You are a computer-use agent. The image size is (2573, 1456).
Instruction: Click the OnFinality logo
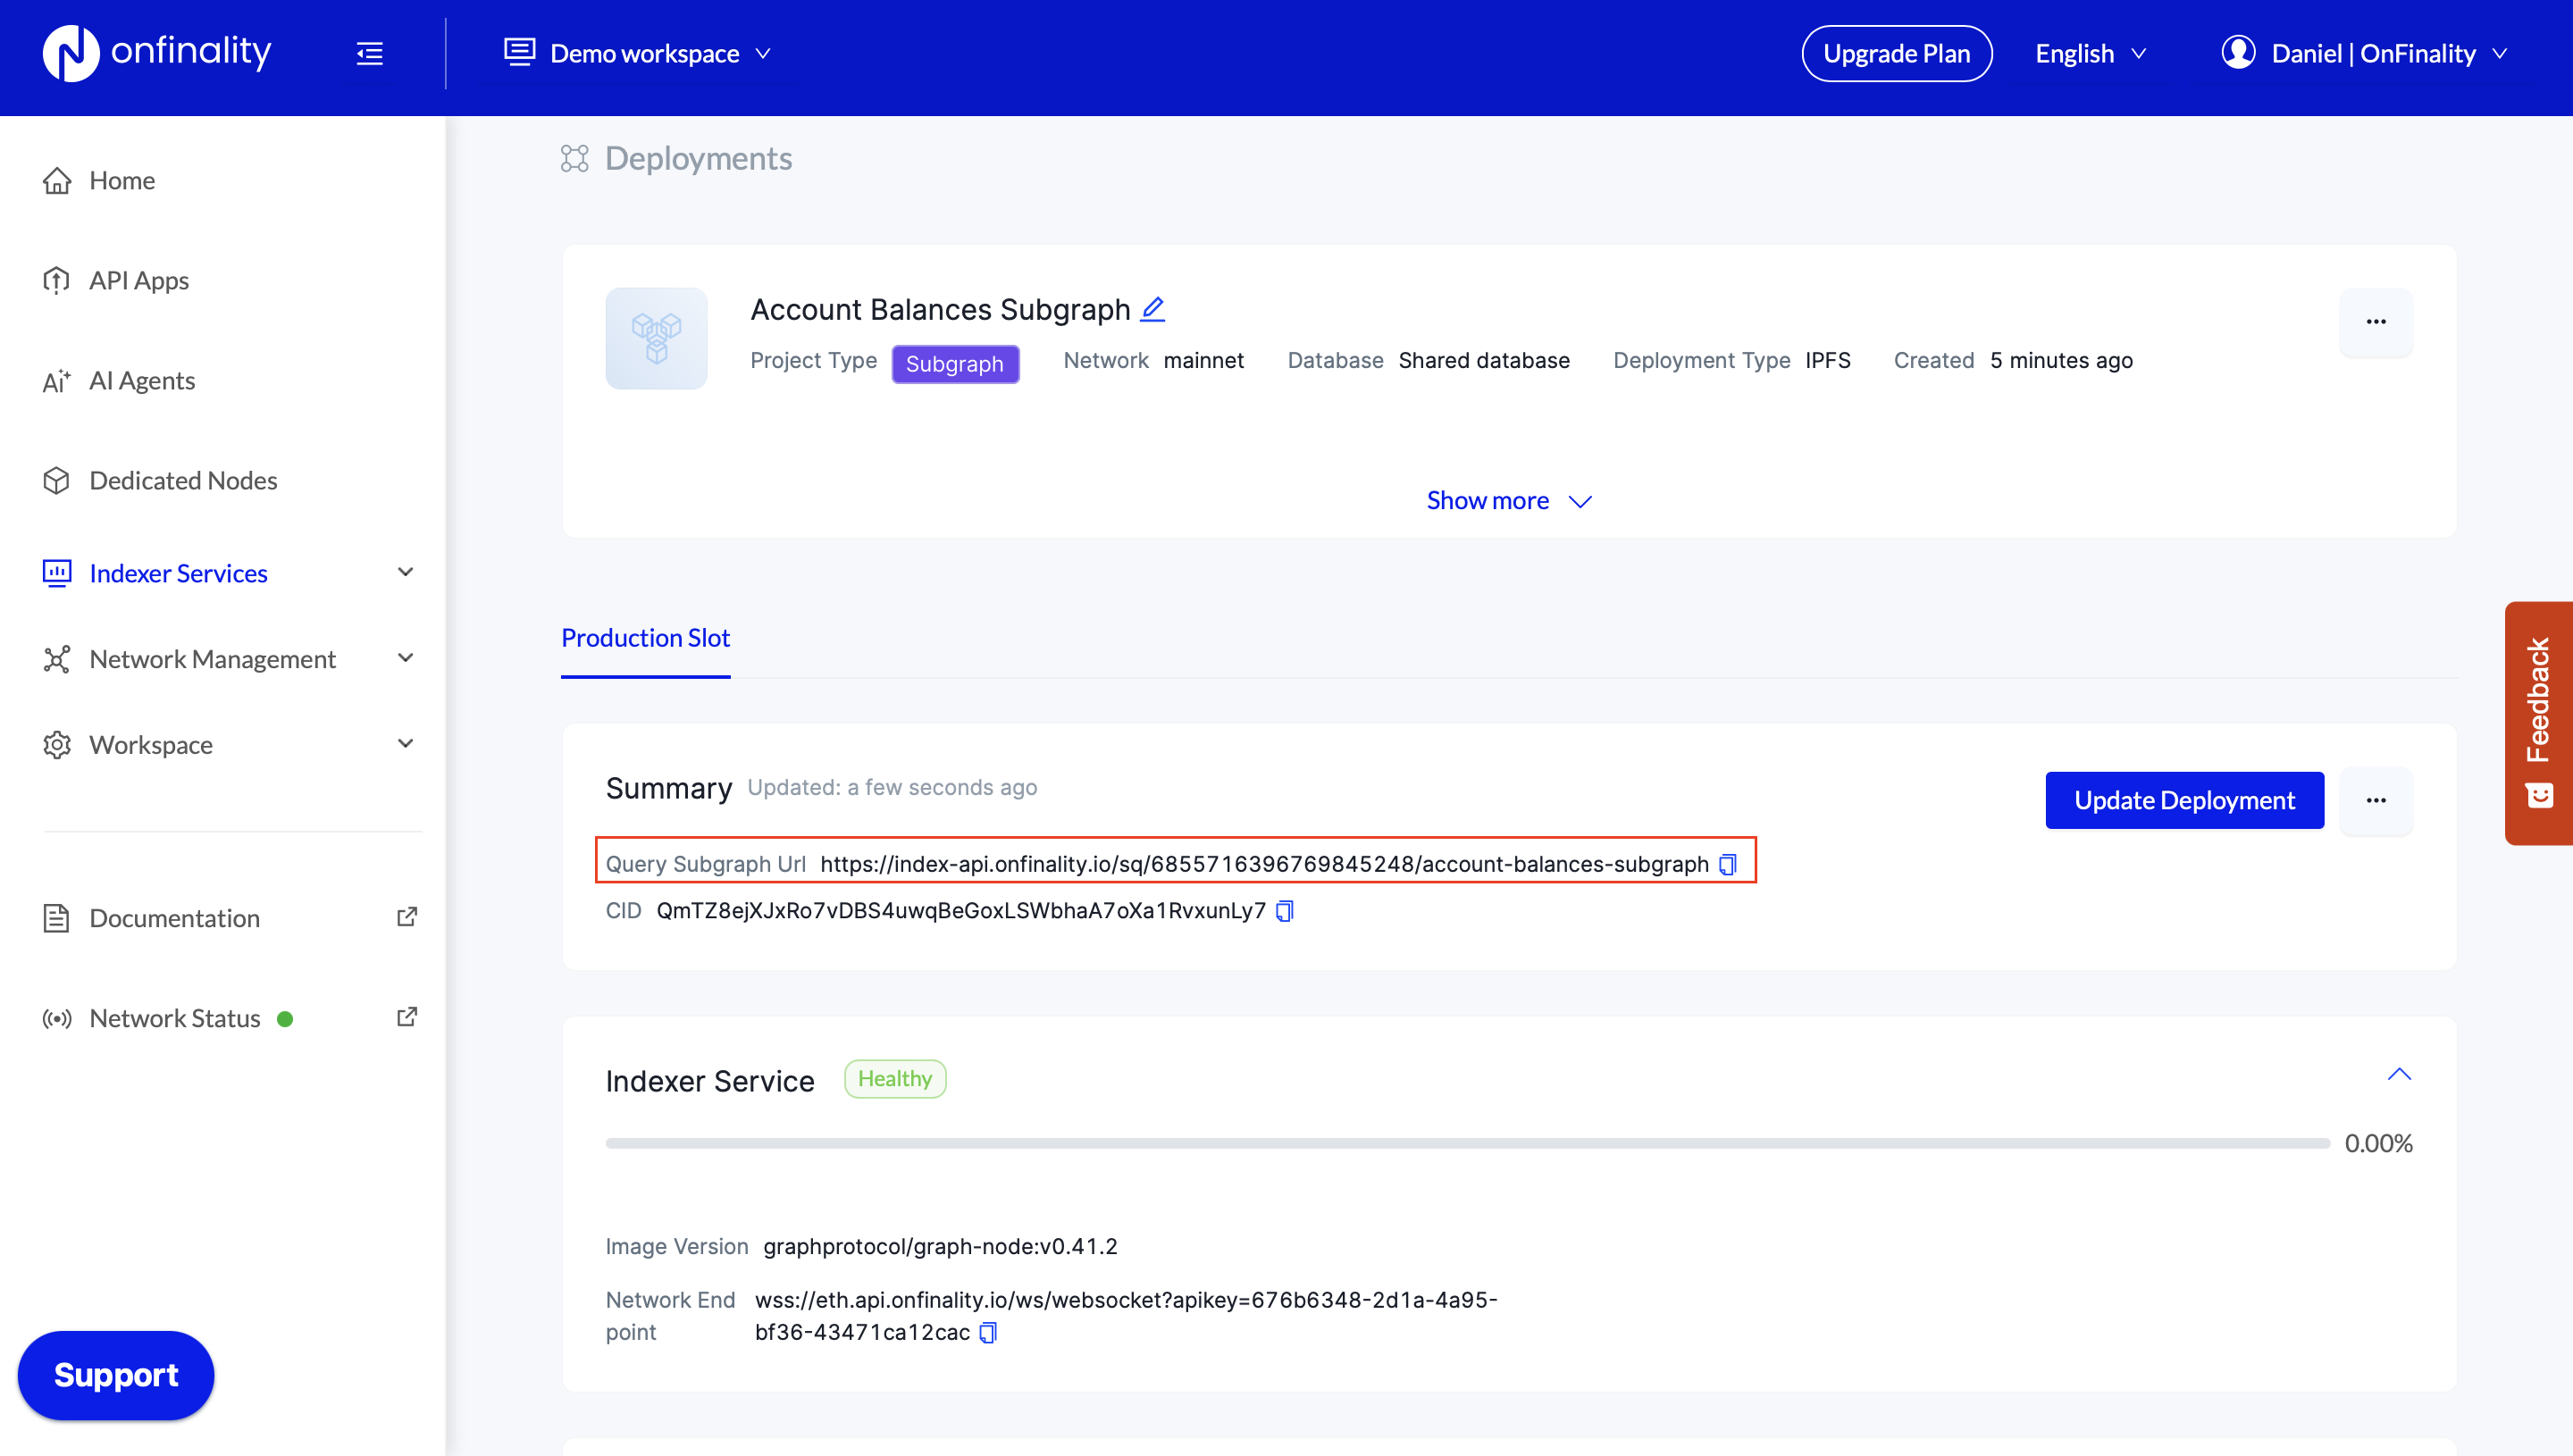point(157,53)
